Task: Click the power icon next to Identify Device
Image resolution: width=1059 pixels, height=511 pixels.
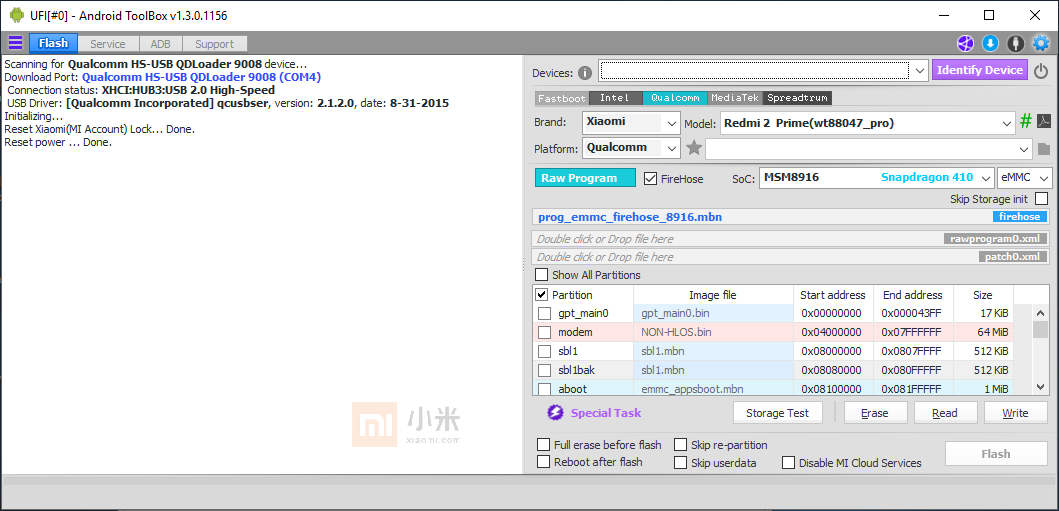Action: coord(1041,70)
